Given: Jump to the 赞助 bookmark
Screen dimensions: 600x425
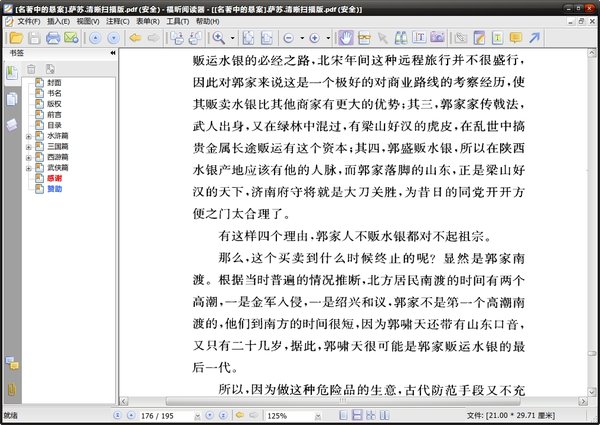Looking at the screenshot, I should click(54, 189).
